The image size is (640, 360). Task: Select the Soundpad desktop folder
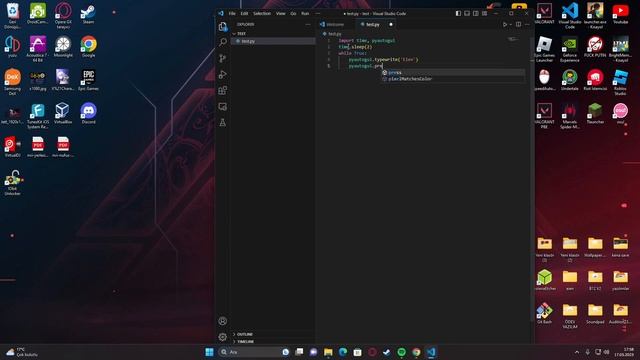(x=595, y=313)
